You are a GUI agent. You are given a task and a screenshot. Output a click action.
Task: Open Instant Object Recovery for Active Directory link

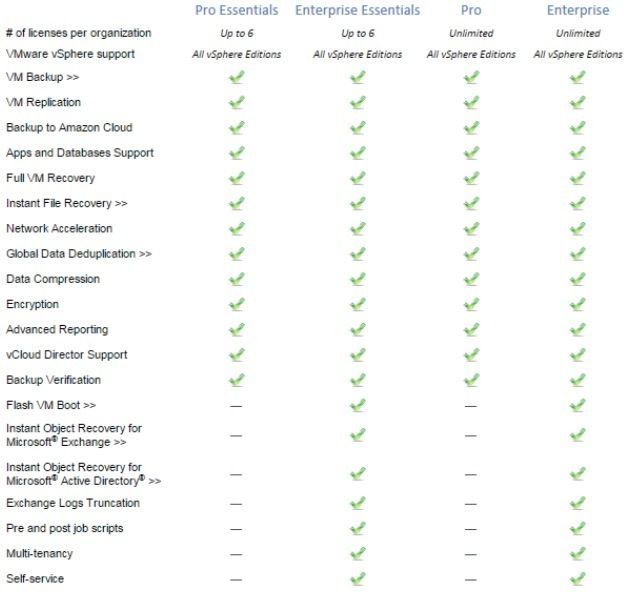click(83, 474)
